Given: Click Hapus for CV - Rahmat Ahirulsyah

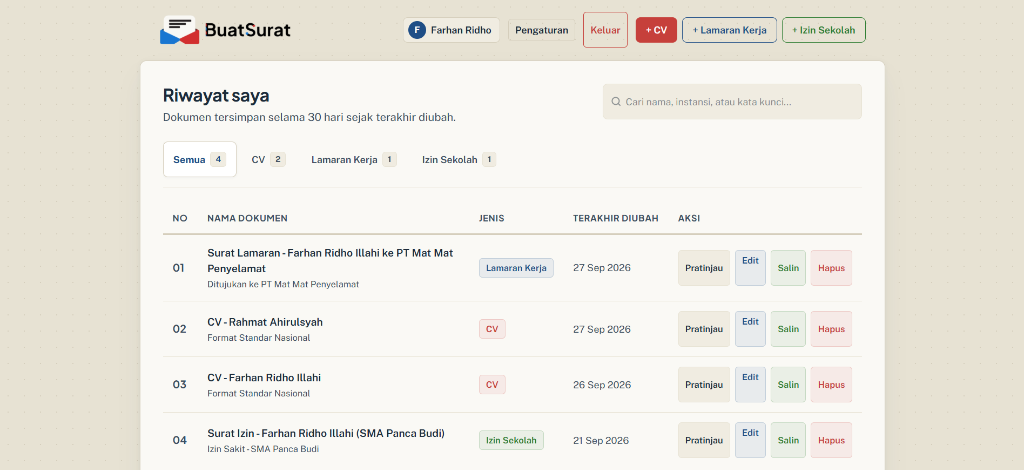Looking at the screenshot, I should point(831,329).
